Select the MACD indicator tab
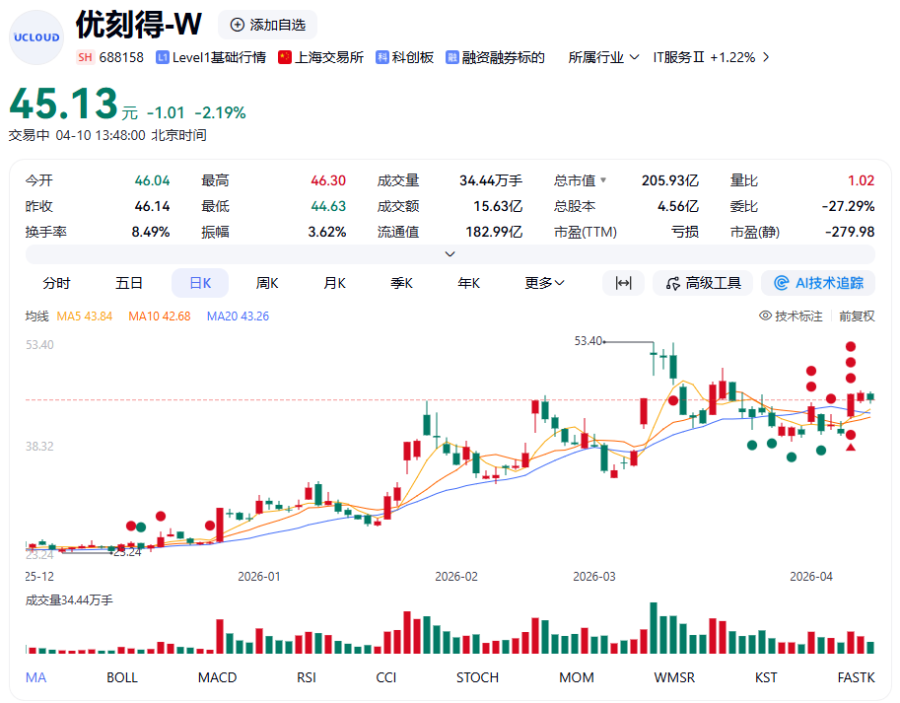The image size is (900, 703). 217,677
